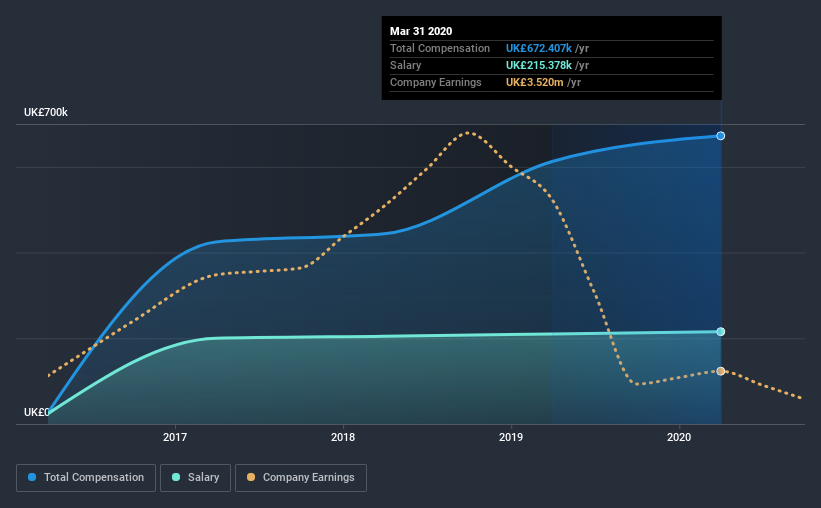This screenshot has height=508, width=821.
Task: Click the teal dot in Salary legend
Action: [x=176, y=477]
